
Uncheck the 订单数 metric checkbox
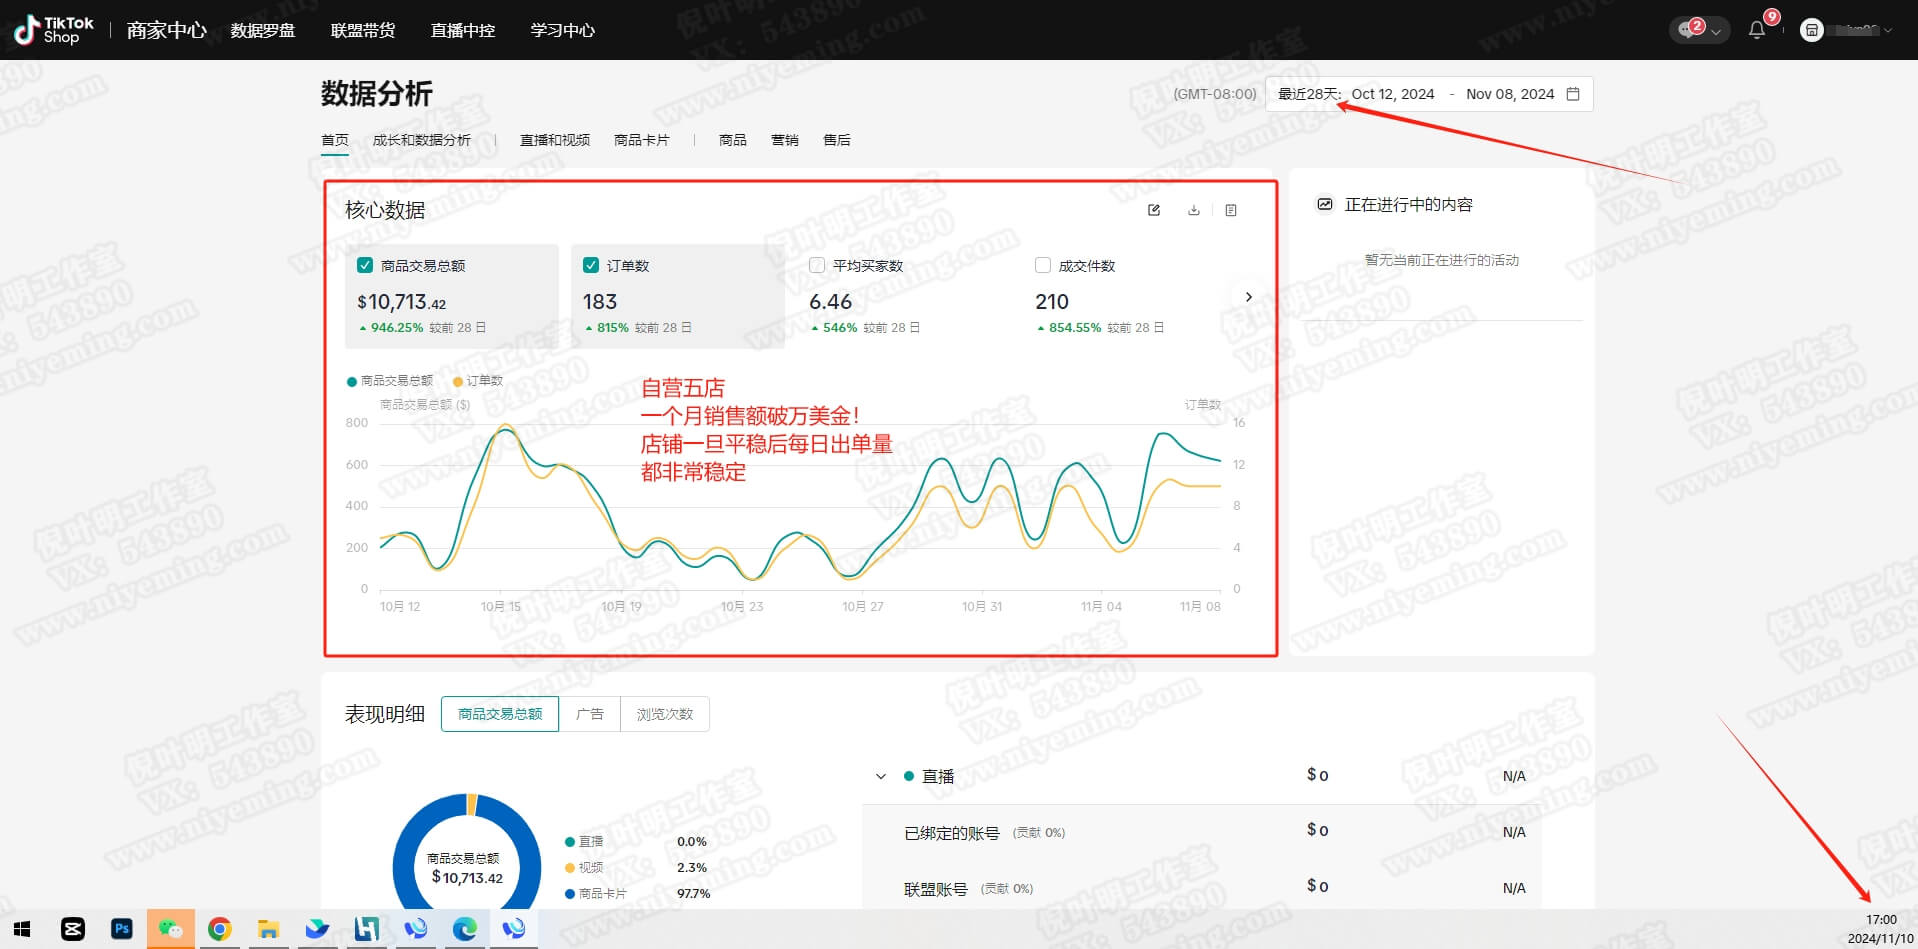tap(591, 266)
